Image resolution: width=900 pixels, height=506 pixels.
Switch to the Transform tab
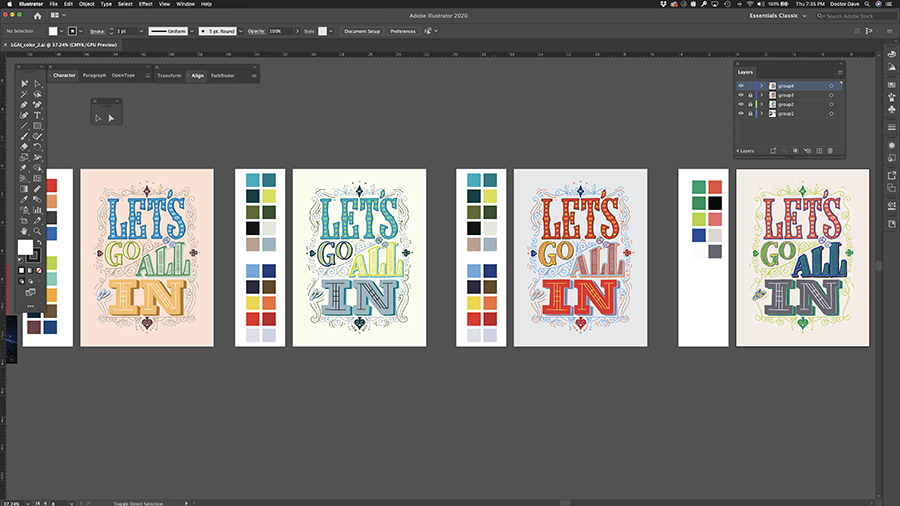(x=169, y=76)
